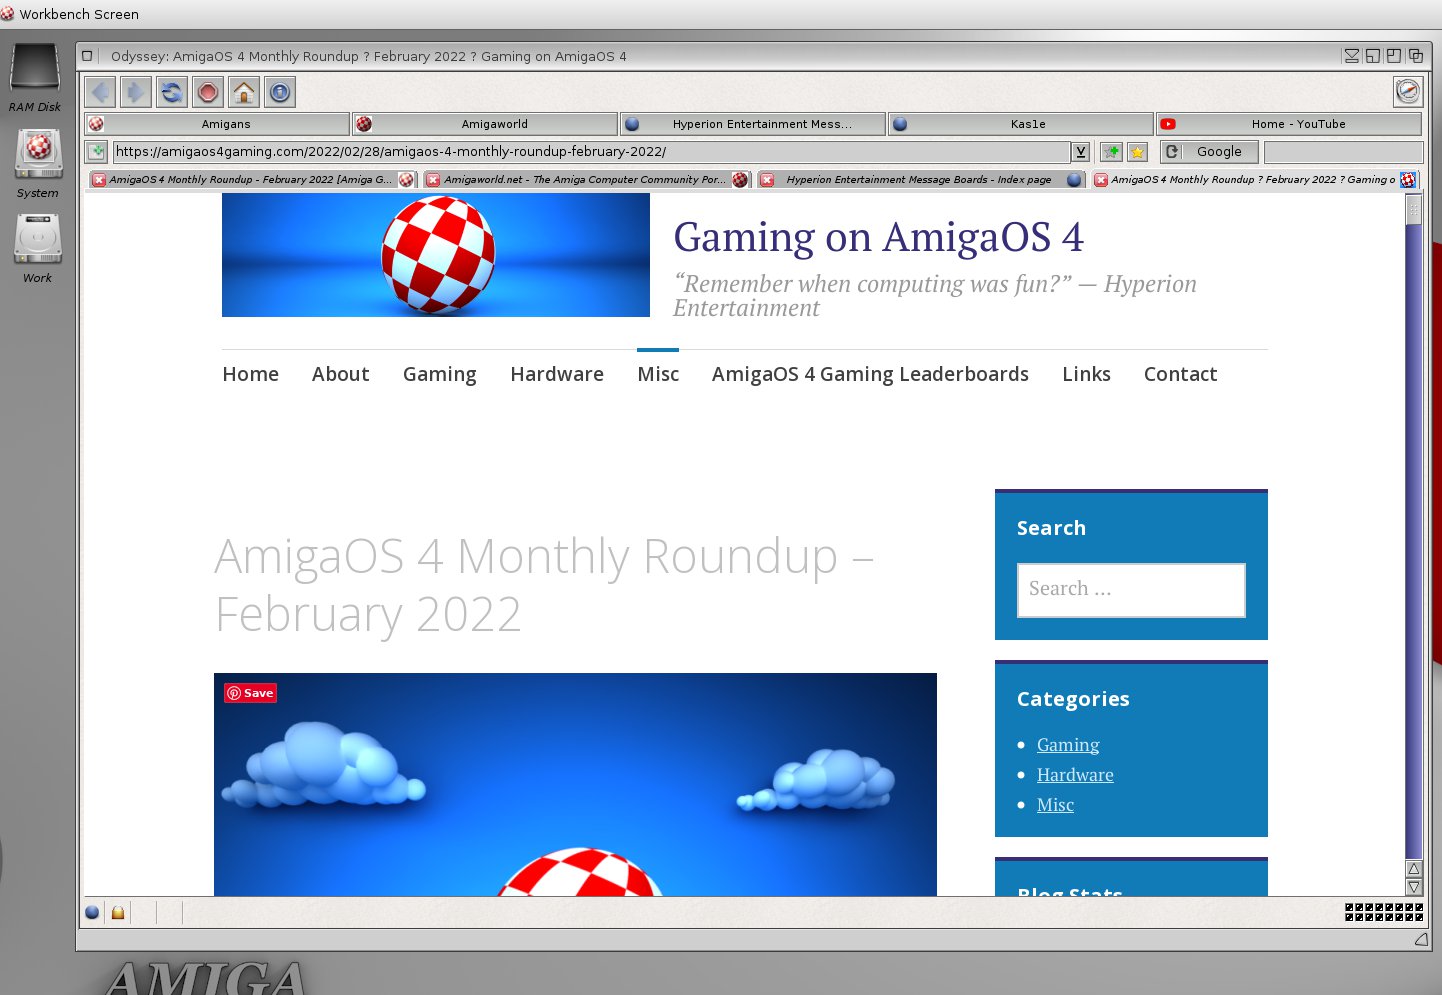
Task: Open the Home - YouTube quicklink
Action: pyautogui.click(x=1289, y=124)
